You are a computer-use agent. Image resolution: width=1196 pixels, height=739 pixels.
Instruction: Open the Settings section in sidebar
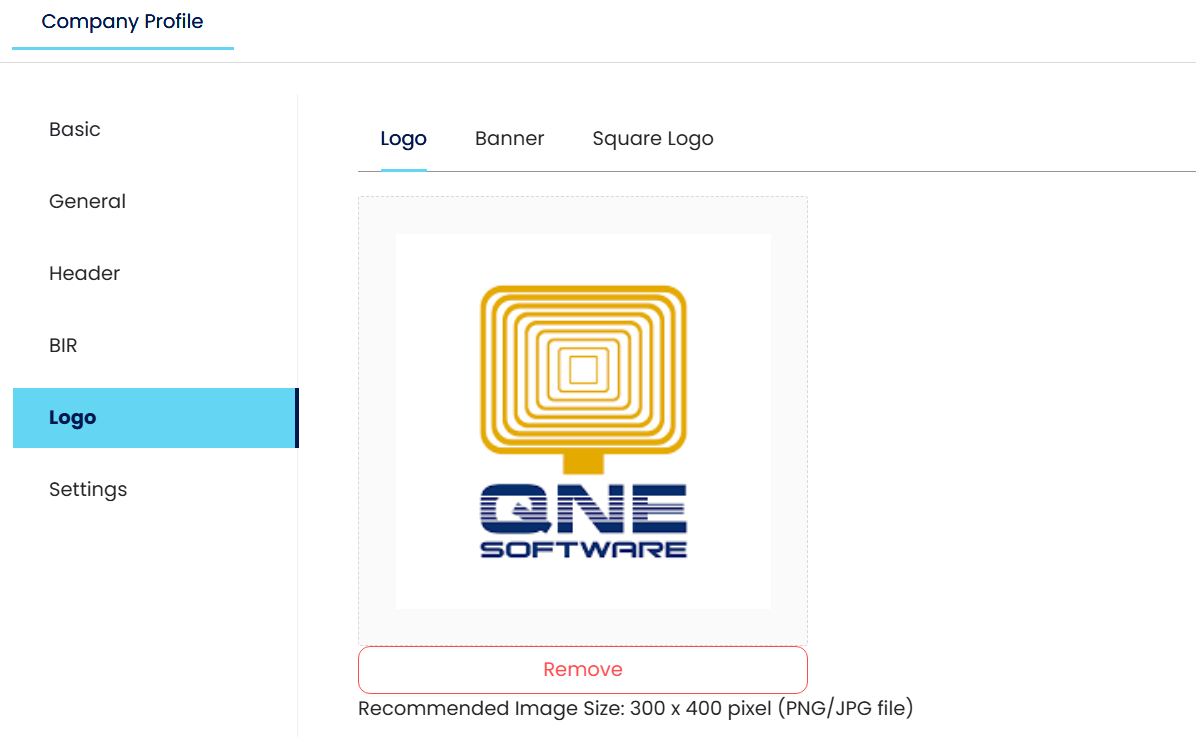click(88, 490)
